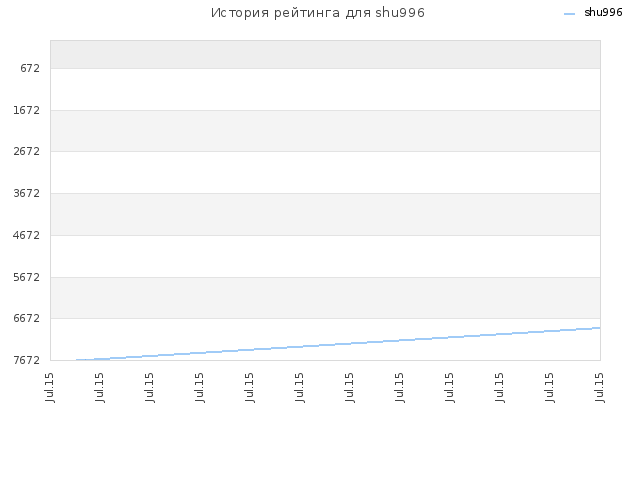Click the blue rating line at its midpoint

[x=338, y=344]
